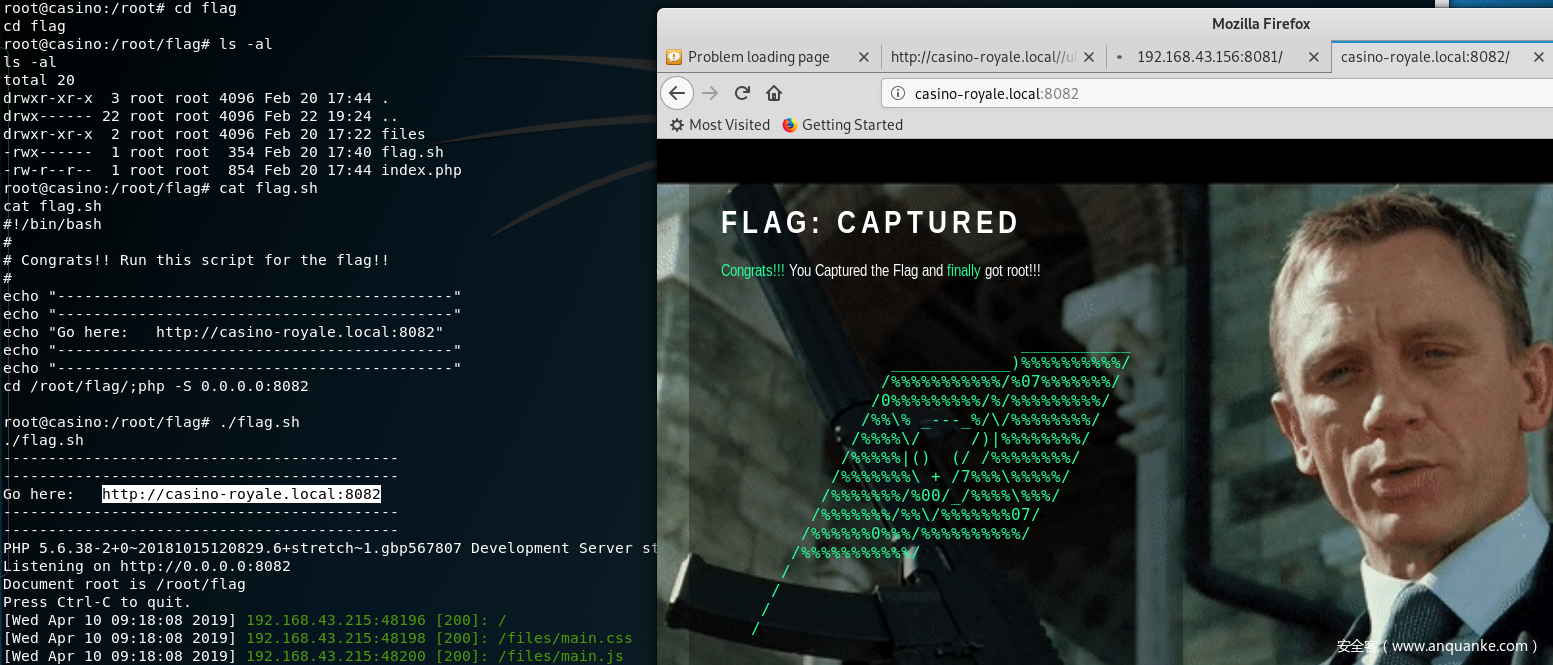This screenshot has height=665, width=1553.
Task: Click the Firefox back arrow button
Action: click(x=677, y=93)
